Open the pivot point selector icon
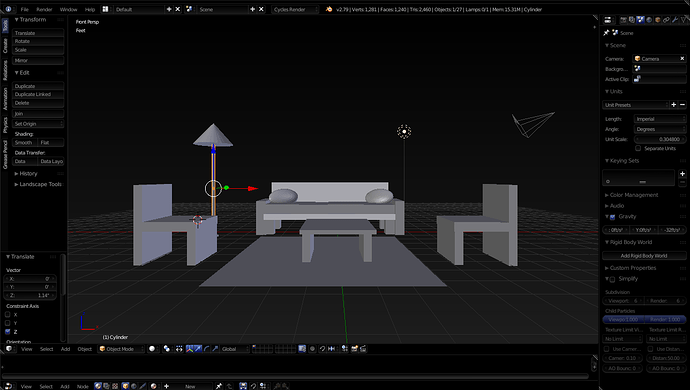 point(168,349)
